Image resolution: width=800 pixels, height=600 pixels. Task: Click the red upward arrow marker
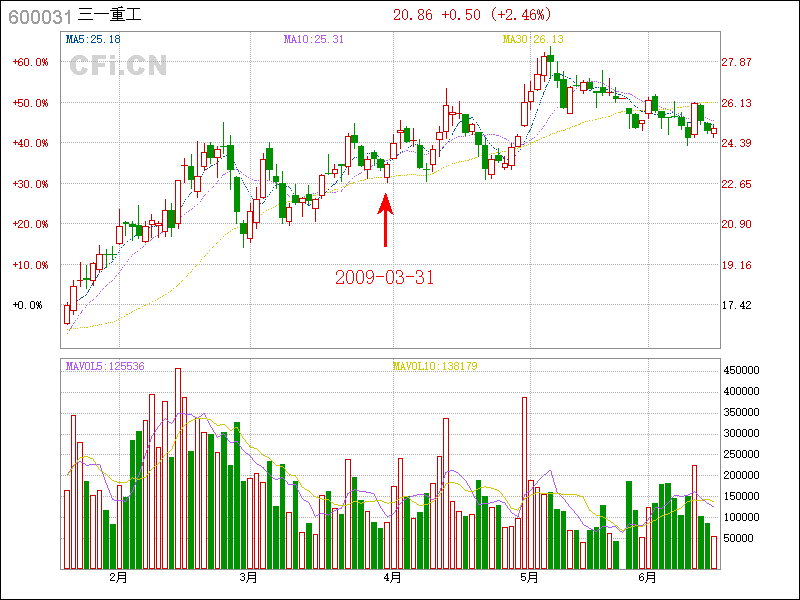click(386, 218)
